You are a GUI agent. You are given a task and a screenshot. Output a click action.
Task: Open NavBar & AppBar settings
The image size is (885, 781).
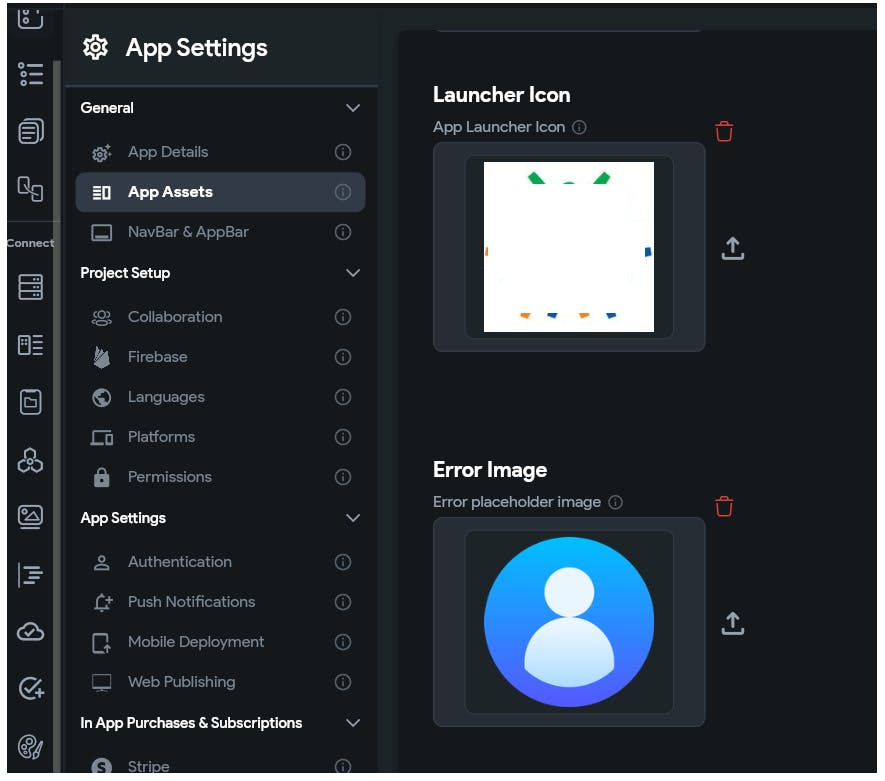tap(220, 232)
